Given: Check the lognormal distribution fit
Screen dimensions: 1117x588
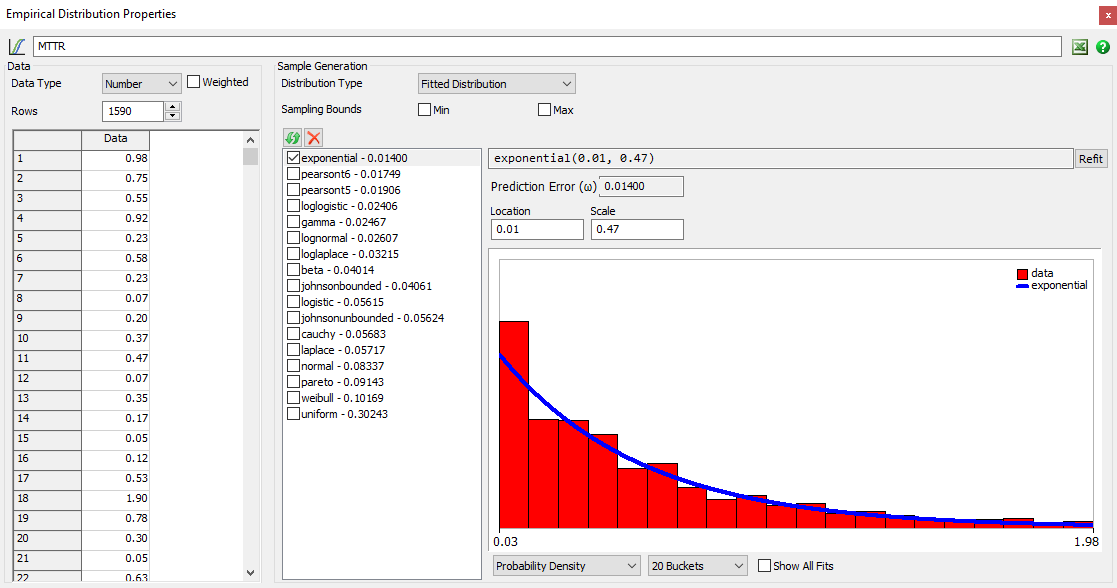Looking at the screenshot, I should pyautogui.click(x=293, y=238).
